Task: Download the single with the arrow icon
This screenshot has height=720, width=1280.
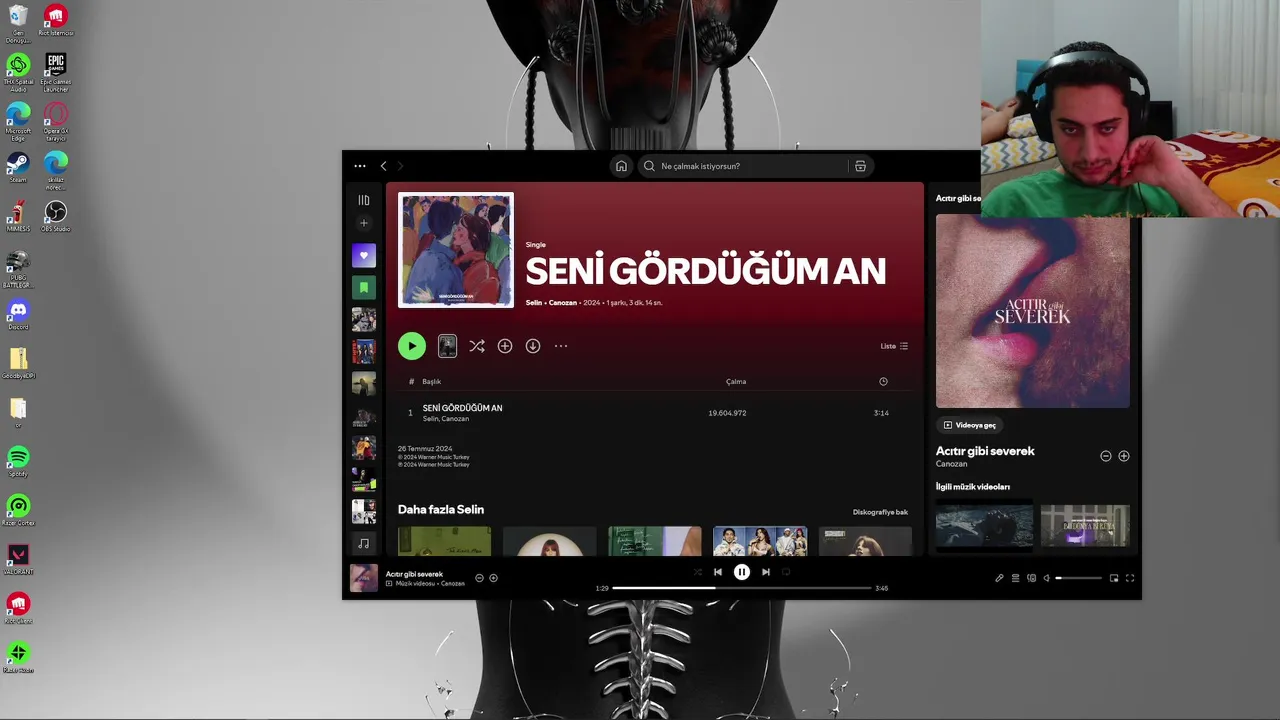Action: coord(533,346)
